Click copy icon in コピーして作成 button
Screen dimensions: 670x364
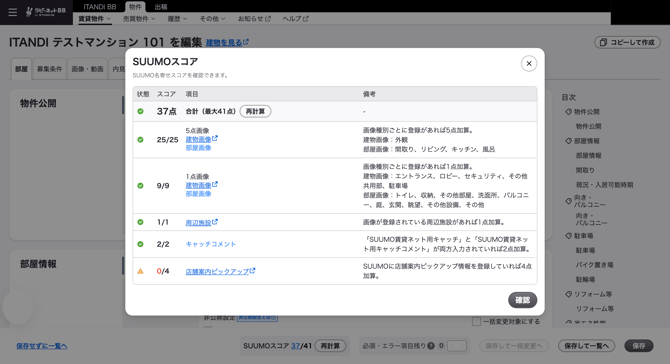click(603, 42)
